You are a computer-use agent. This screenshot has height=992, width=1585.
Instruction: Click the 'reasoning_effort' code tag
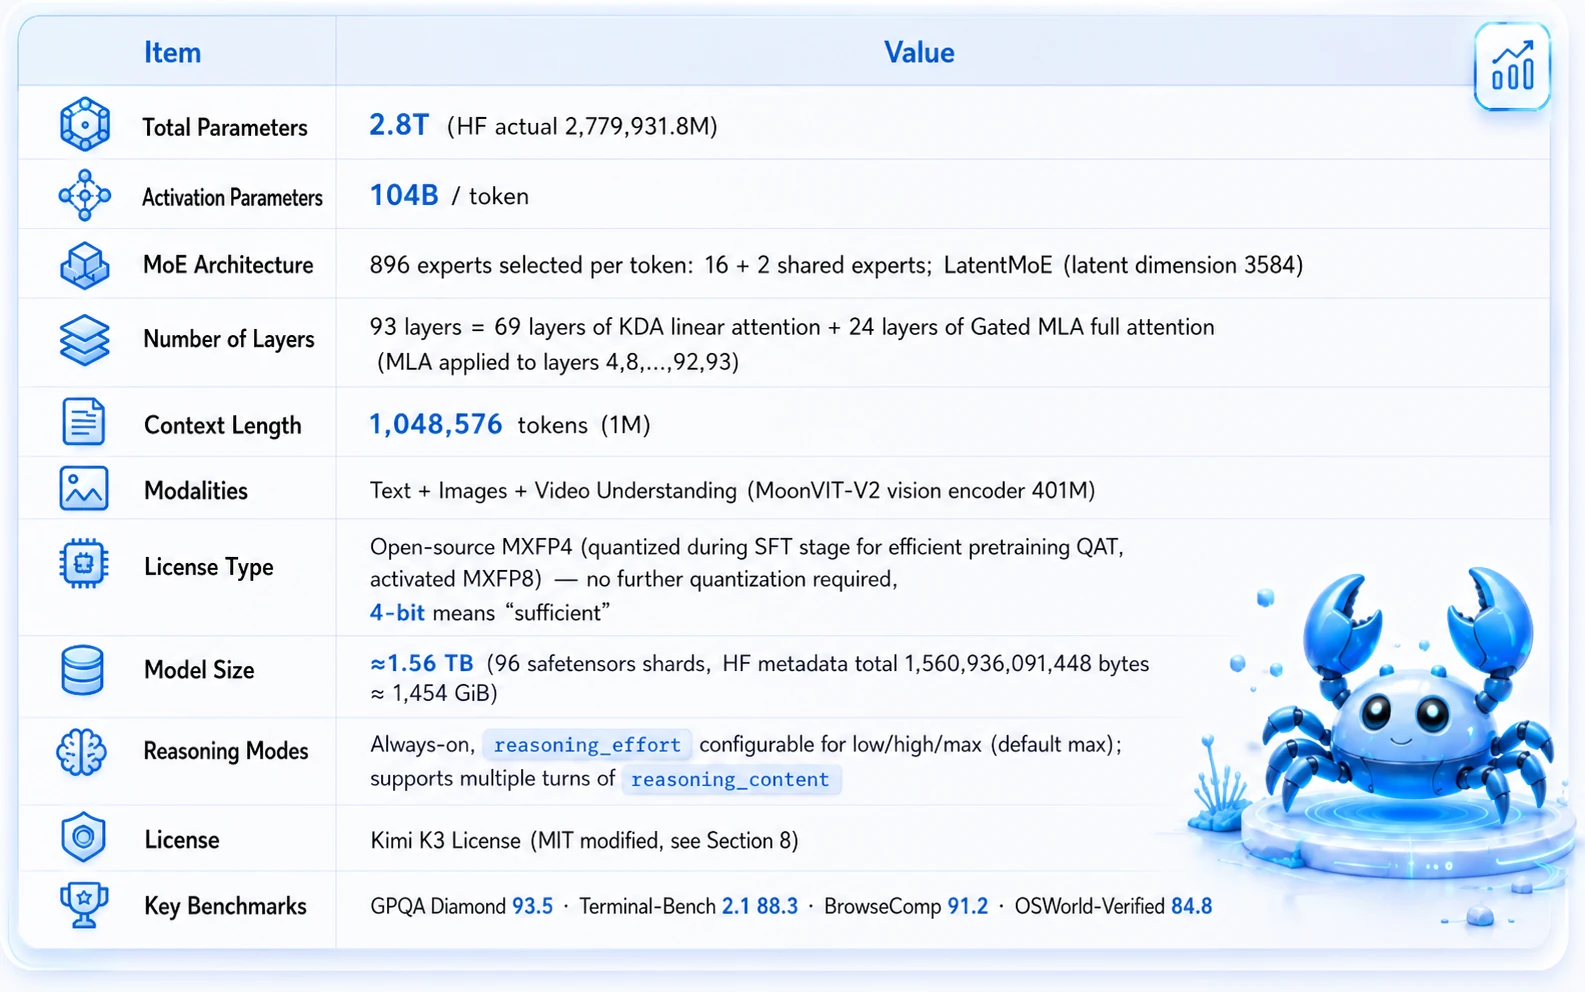pos(587,745)
